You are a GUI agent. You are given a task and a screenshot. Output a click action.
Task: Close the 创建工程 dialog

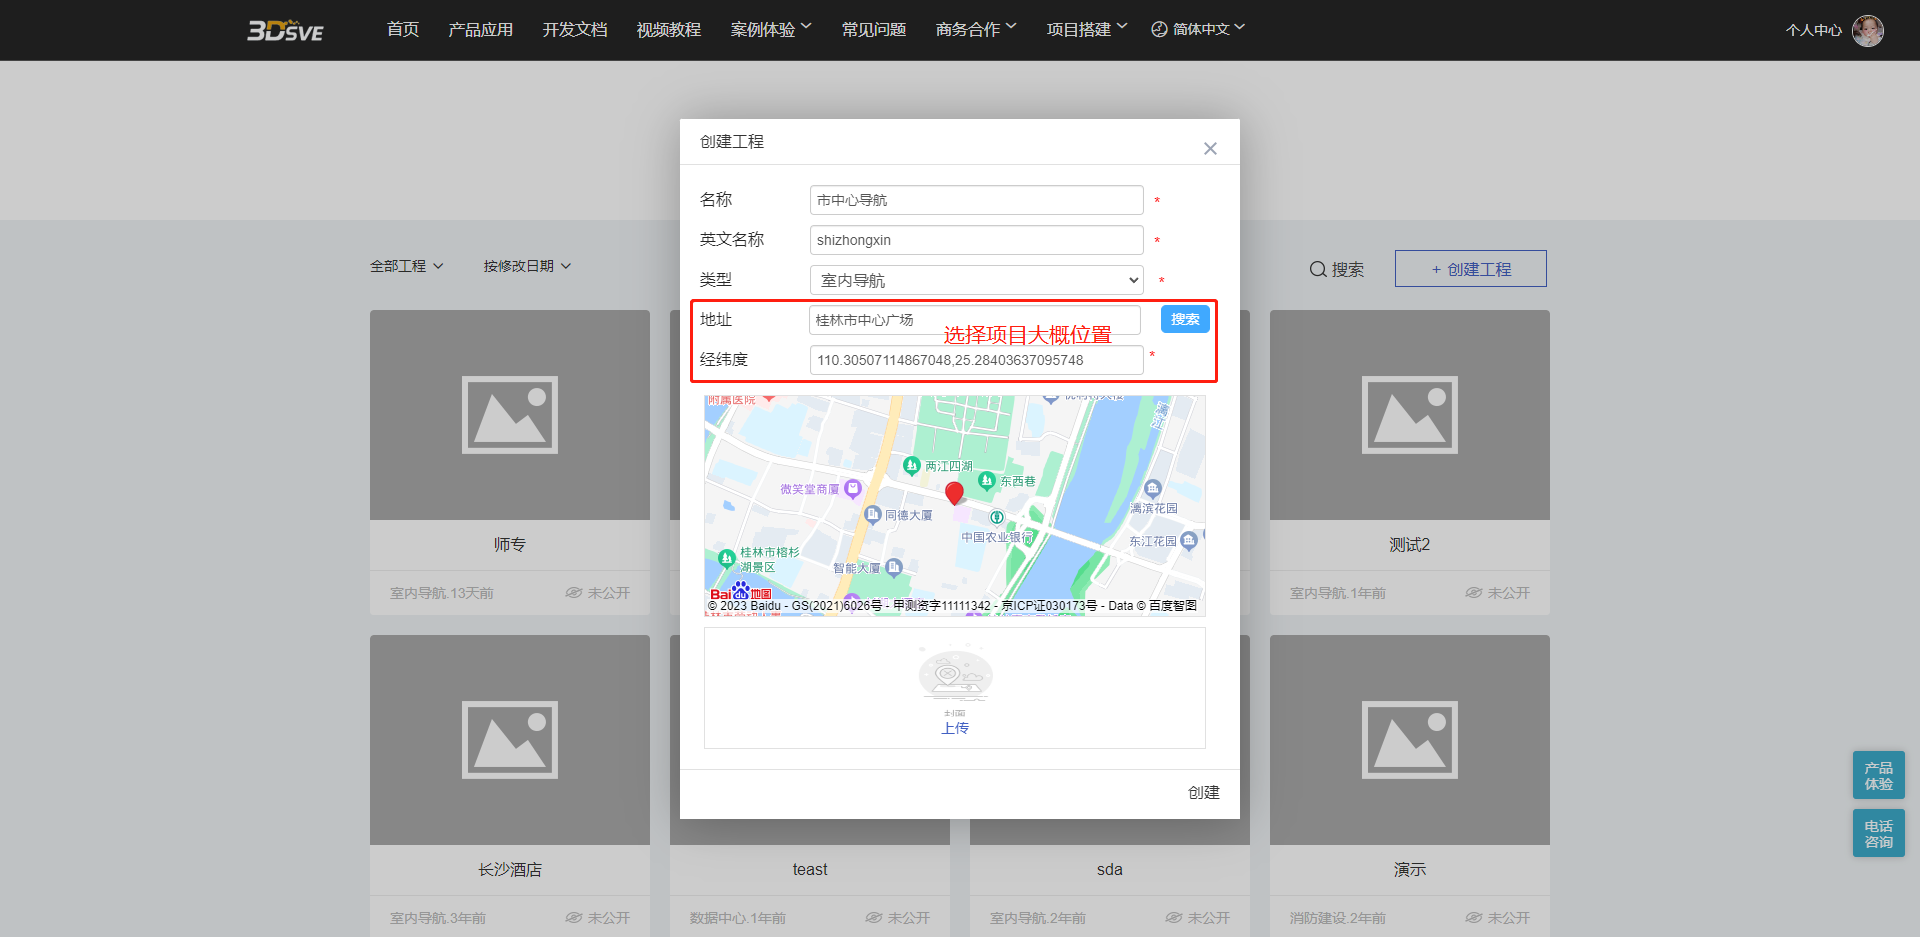pyautogui.click(x=1210, y=148)
